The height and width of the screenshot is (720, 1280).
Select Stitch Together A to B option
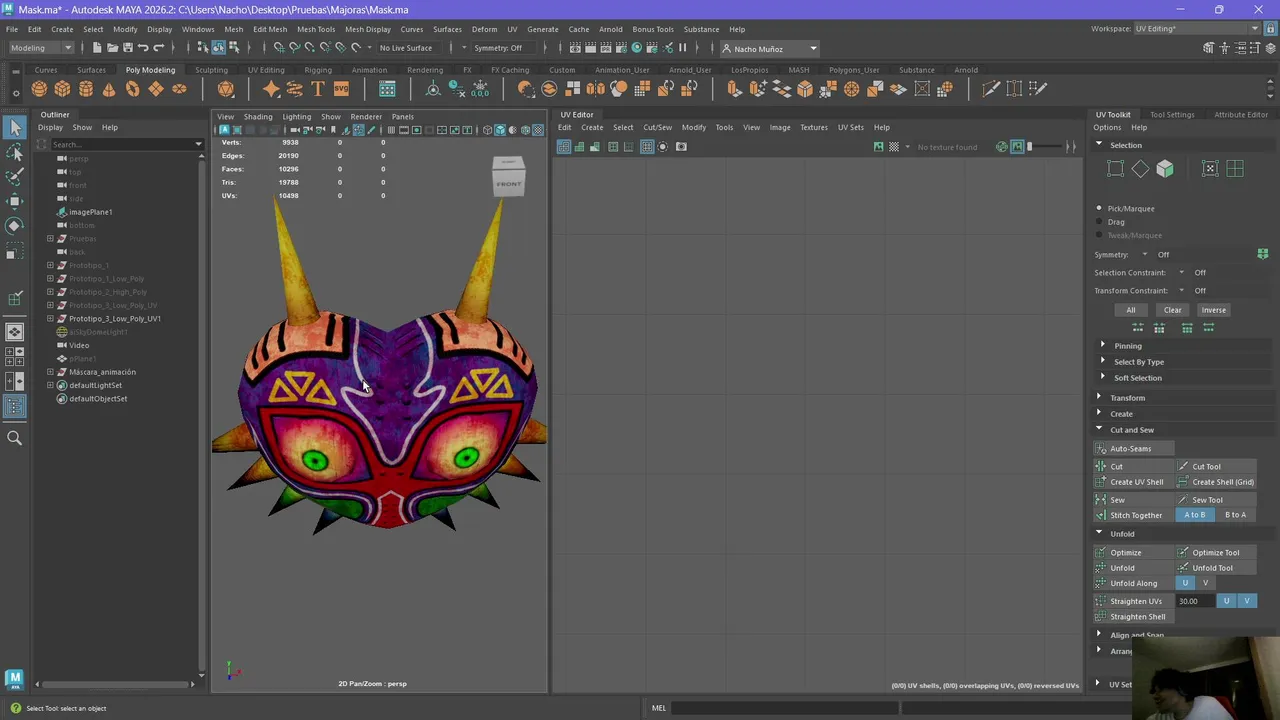[x=1195, y=515]
